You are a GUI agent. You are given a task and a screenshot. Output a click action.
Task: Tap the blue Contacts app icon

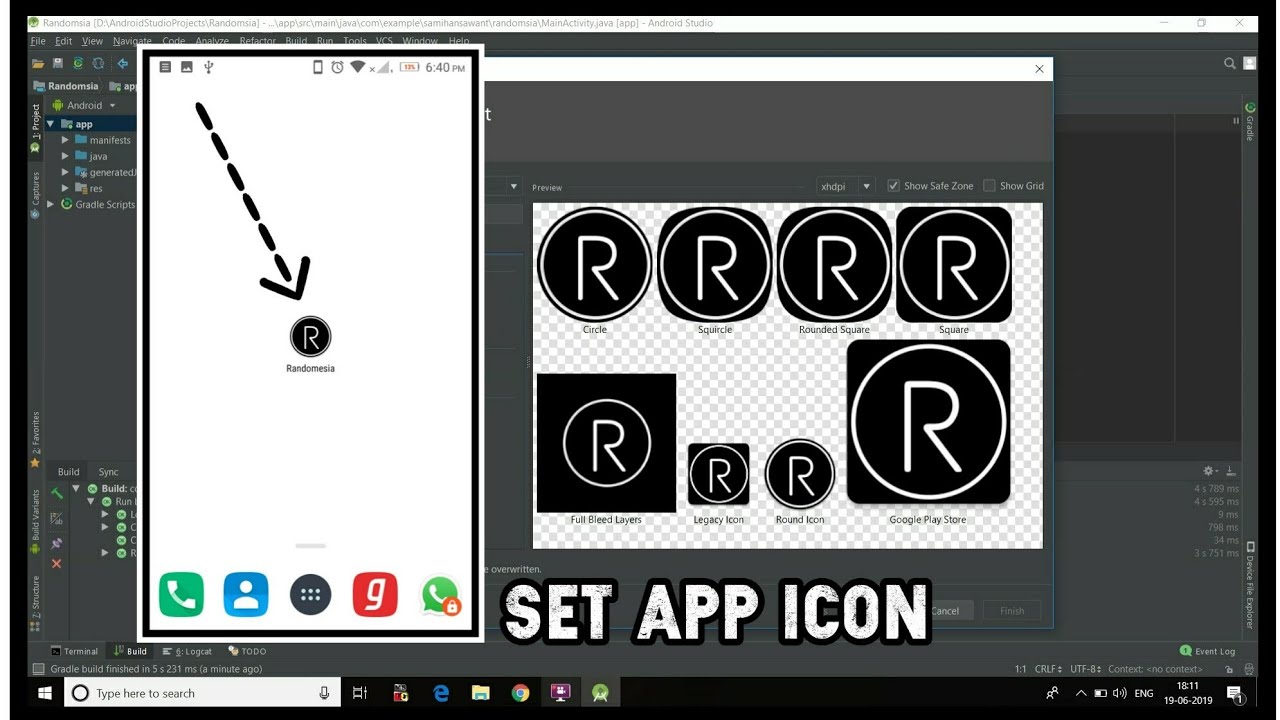246,594
